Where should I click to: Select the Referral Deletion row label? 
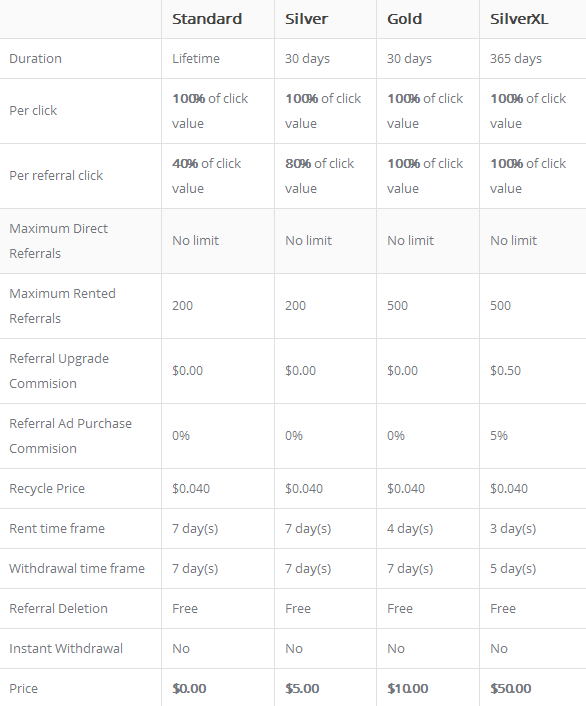pyautogui.click(x=59, y=608)
